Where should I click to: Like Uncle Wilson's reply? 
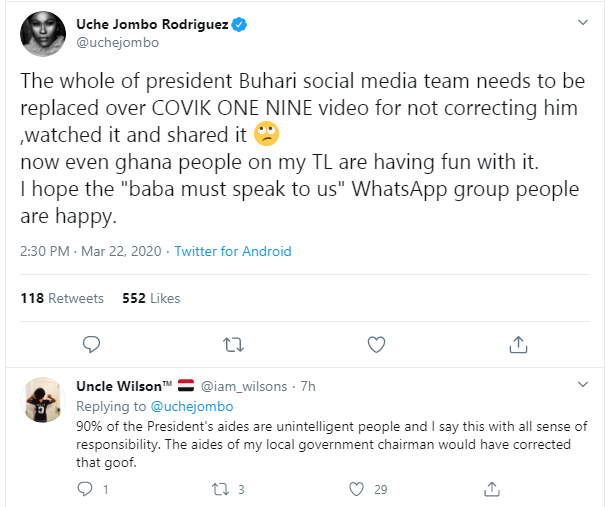pyautogui.click(x=356, y=489)
